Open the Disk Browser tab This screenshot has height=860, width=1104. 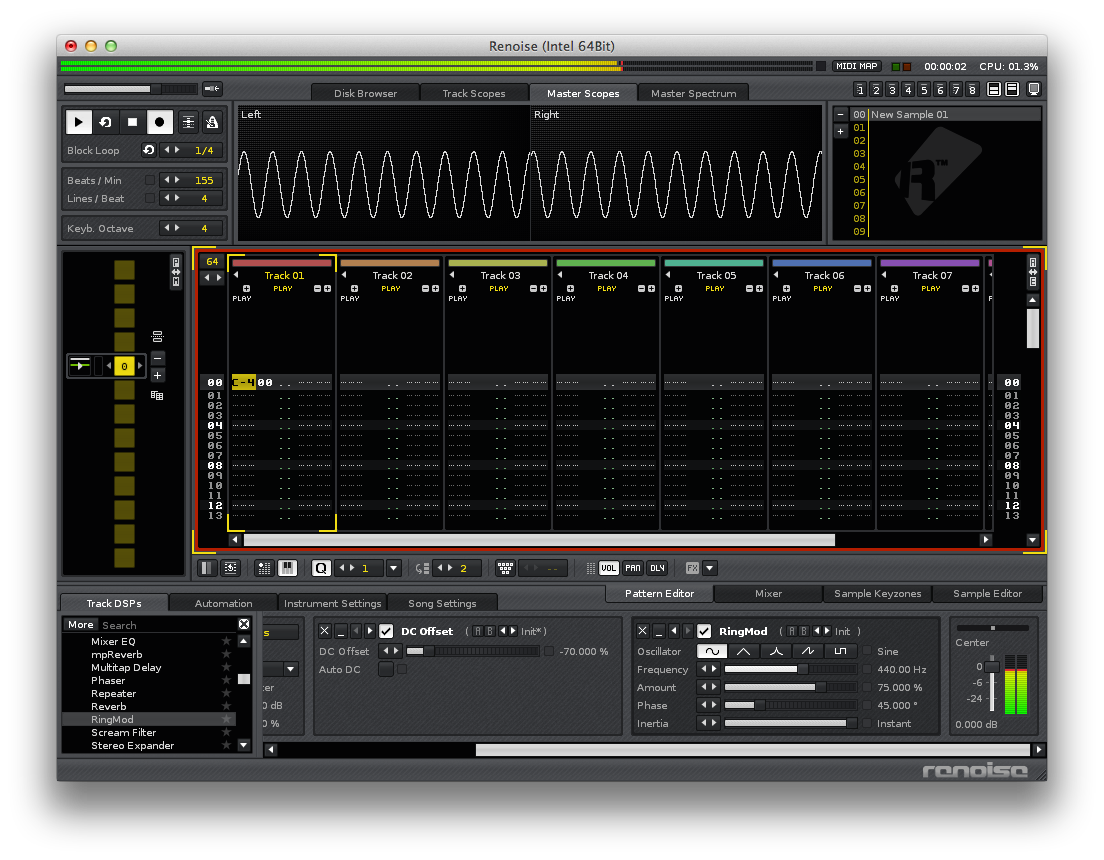pos(365,93)
